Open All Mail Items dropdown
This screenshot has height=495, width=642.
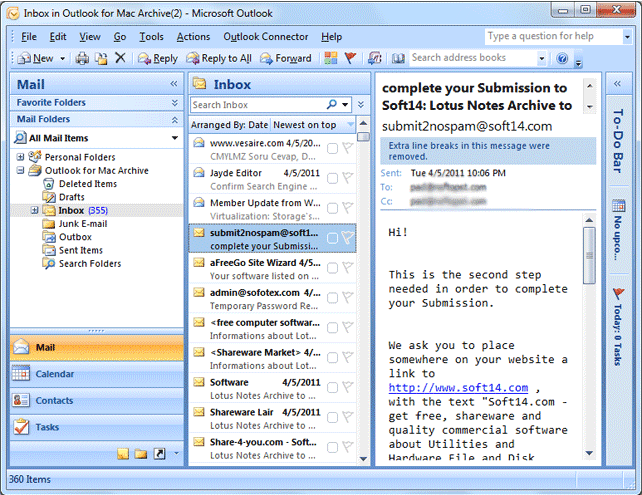(175, 138)
